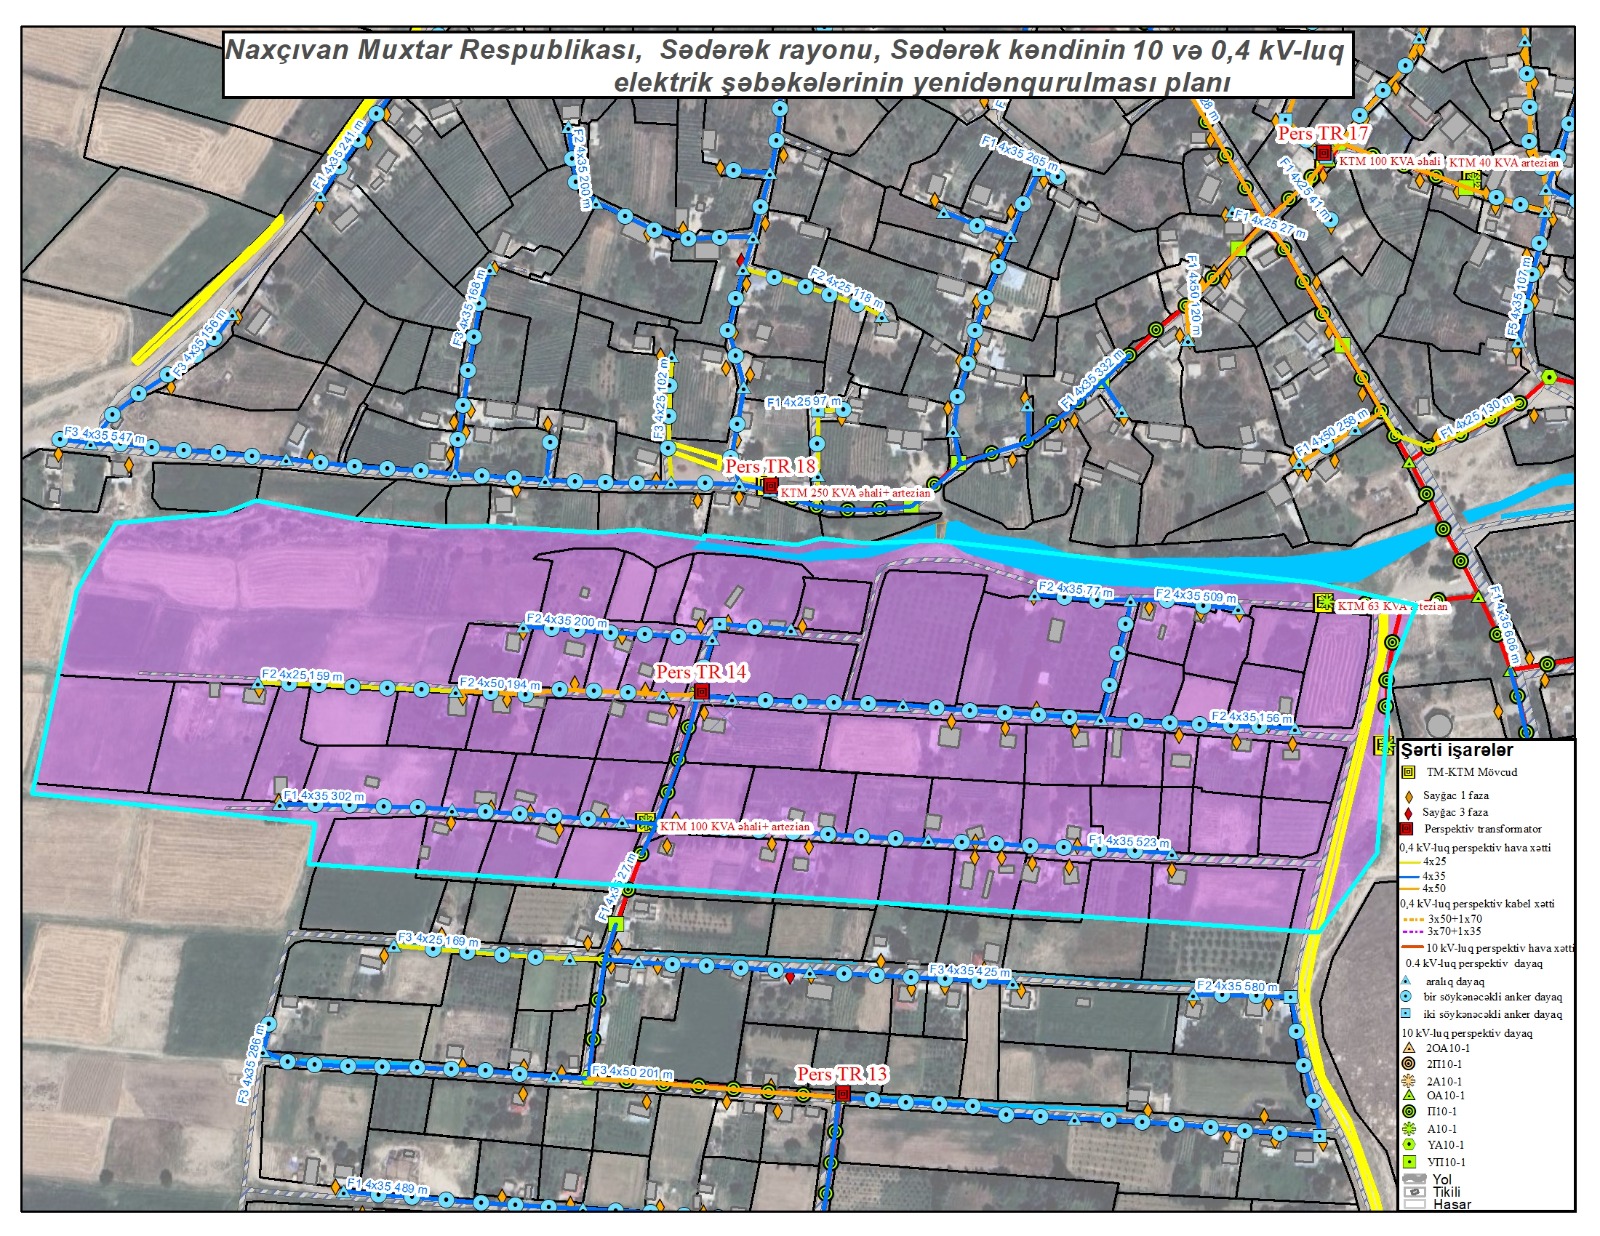This screenshot has width=1600, height=1236.
Task: Click the aralıq dayaq triangle legend symbol
Action: click(1408, 981)
